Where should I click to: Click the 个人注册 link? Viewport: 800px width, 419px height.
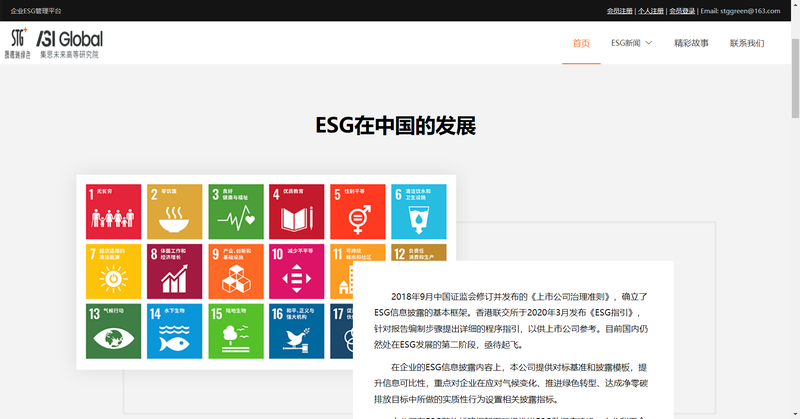(651, 11)
